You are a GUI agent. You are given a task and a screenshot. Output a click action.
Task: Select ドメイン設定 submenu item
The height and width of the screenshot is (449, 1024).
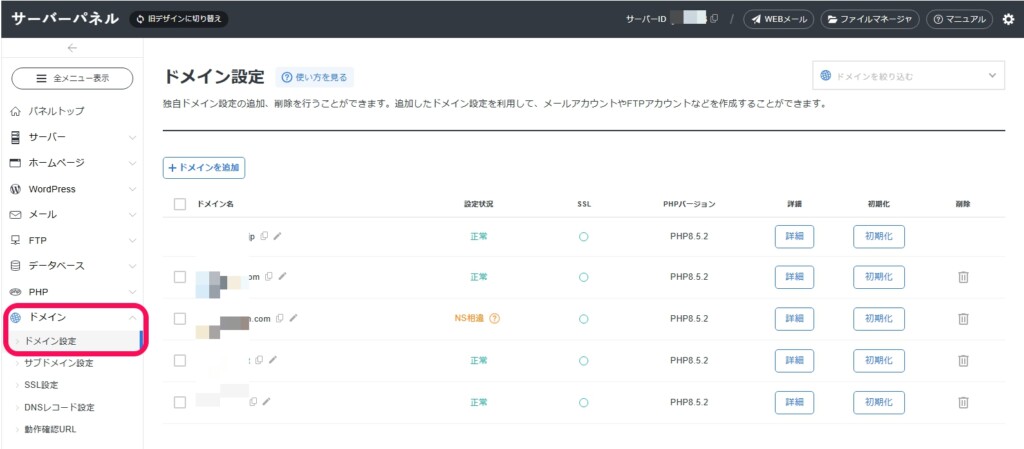(x=72, y=341)
